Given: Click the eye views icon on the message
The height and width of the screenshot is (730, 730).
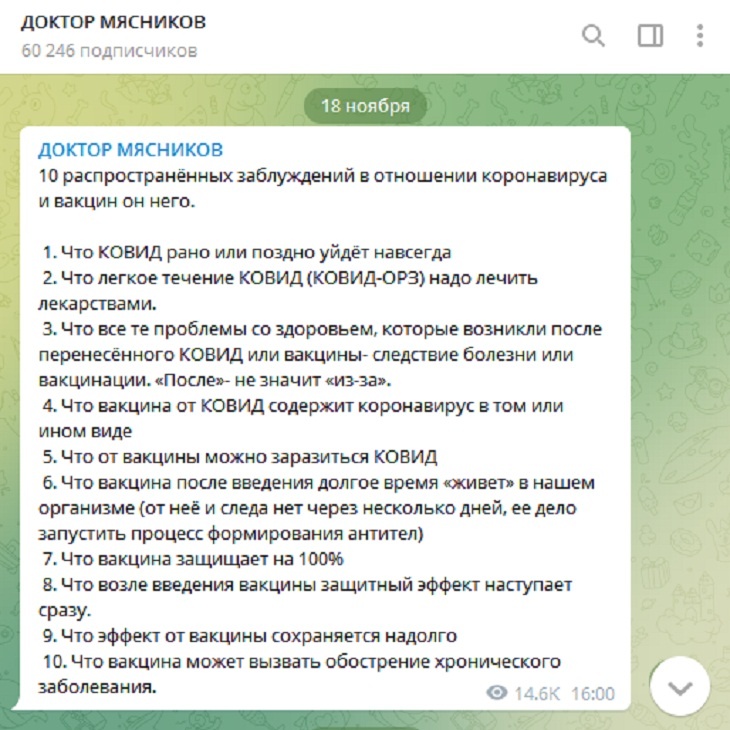Looking at the screenshot, I should pyautogui.click(x=496, y=693).
